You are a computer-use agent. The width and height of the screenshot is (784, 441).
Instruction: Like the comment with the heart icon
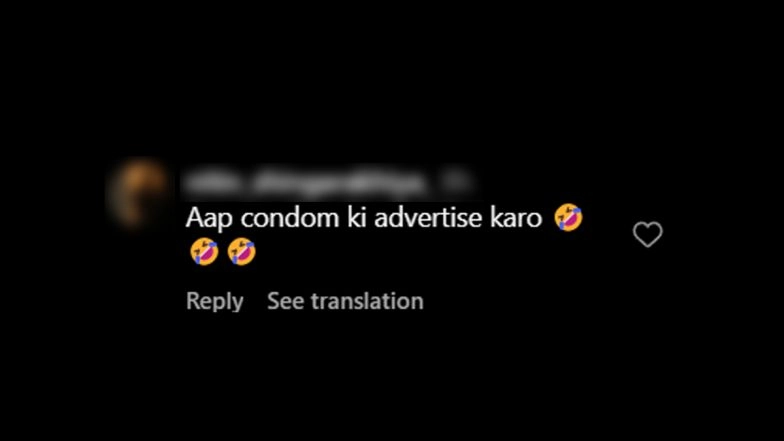648,234
